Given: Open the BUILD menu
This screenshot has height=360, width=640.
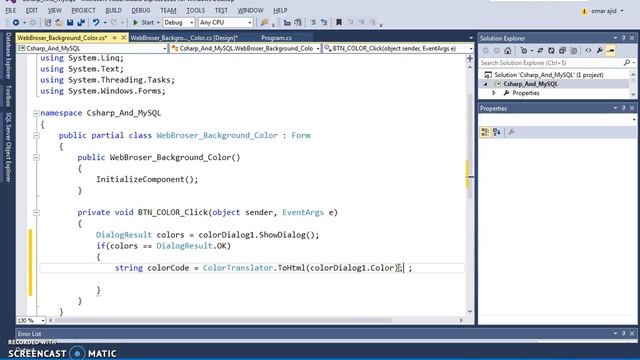Looking at the screenshot, I should click(113, 10).
